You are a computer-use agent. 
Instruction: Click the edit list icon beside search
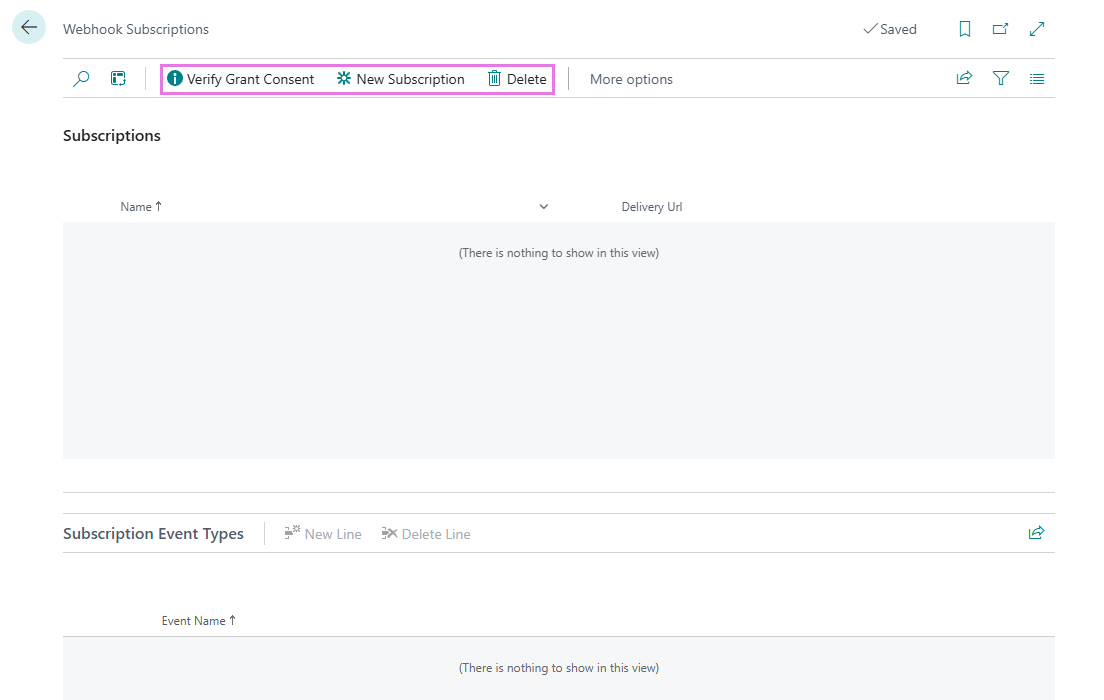pos(118,79)
